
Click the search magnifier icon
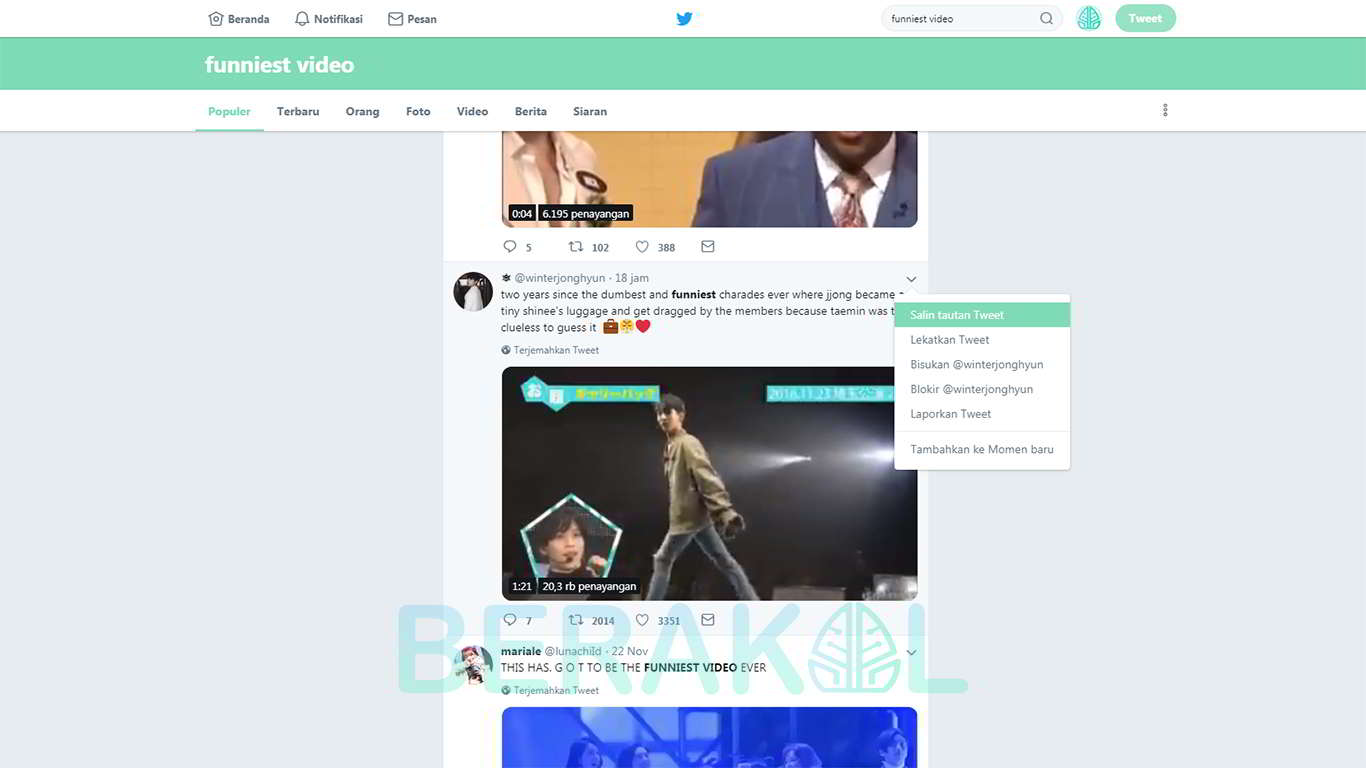pyautogui.click(x=1046, y=18)
